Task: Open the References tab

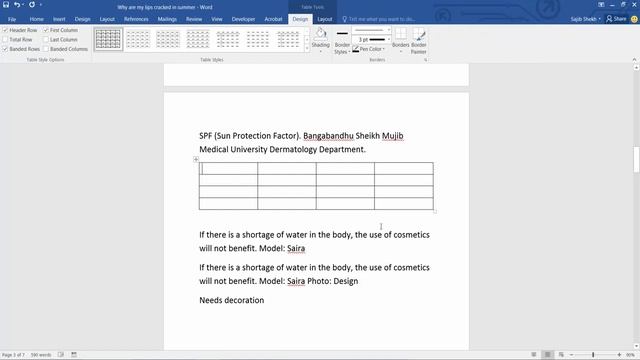Action: [x=136, y=19]
